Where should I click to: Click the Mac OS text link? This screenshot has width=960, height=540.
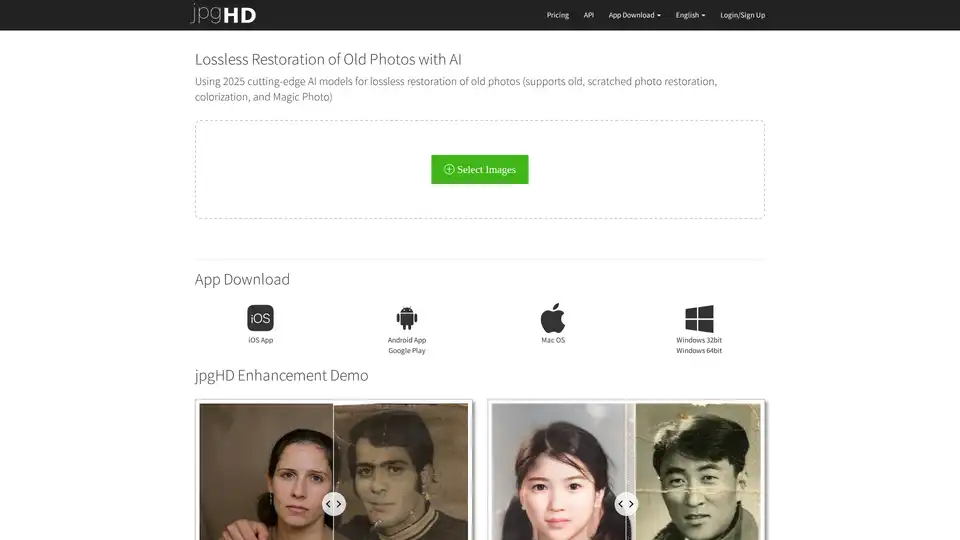[x=553, y=340]
